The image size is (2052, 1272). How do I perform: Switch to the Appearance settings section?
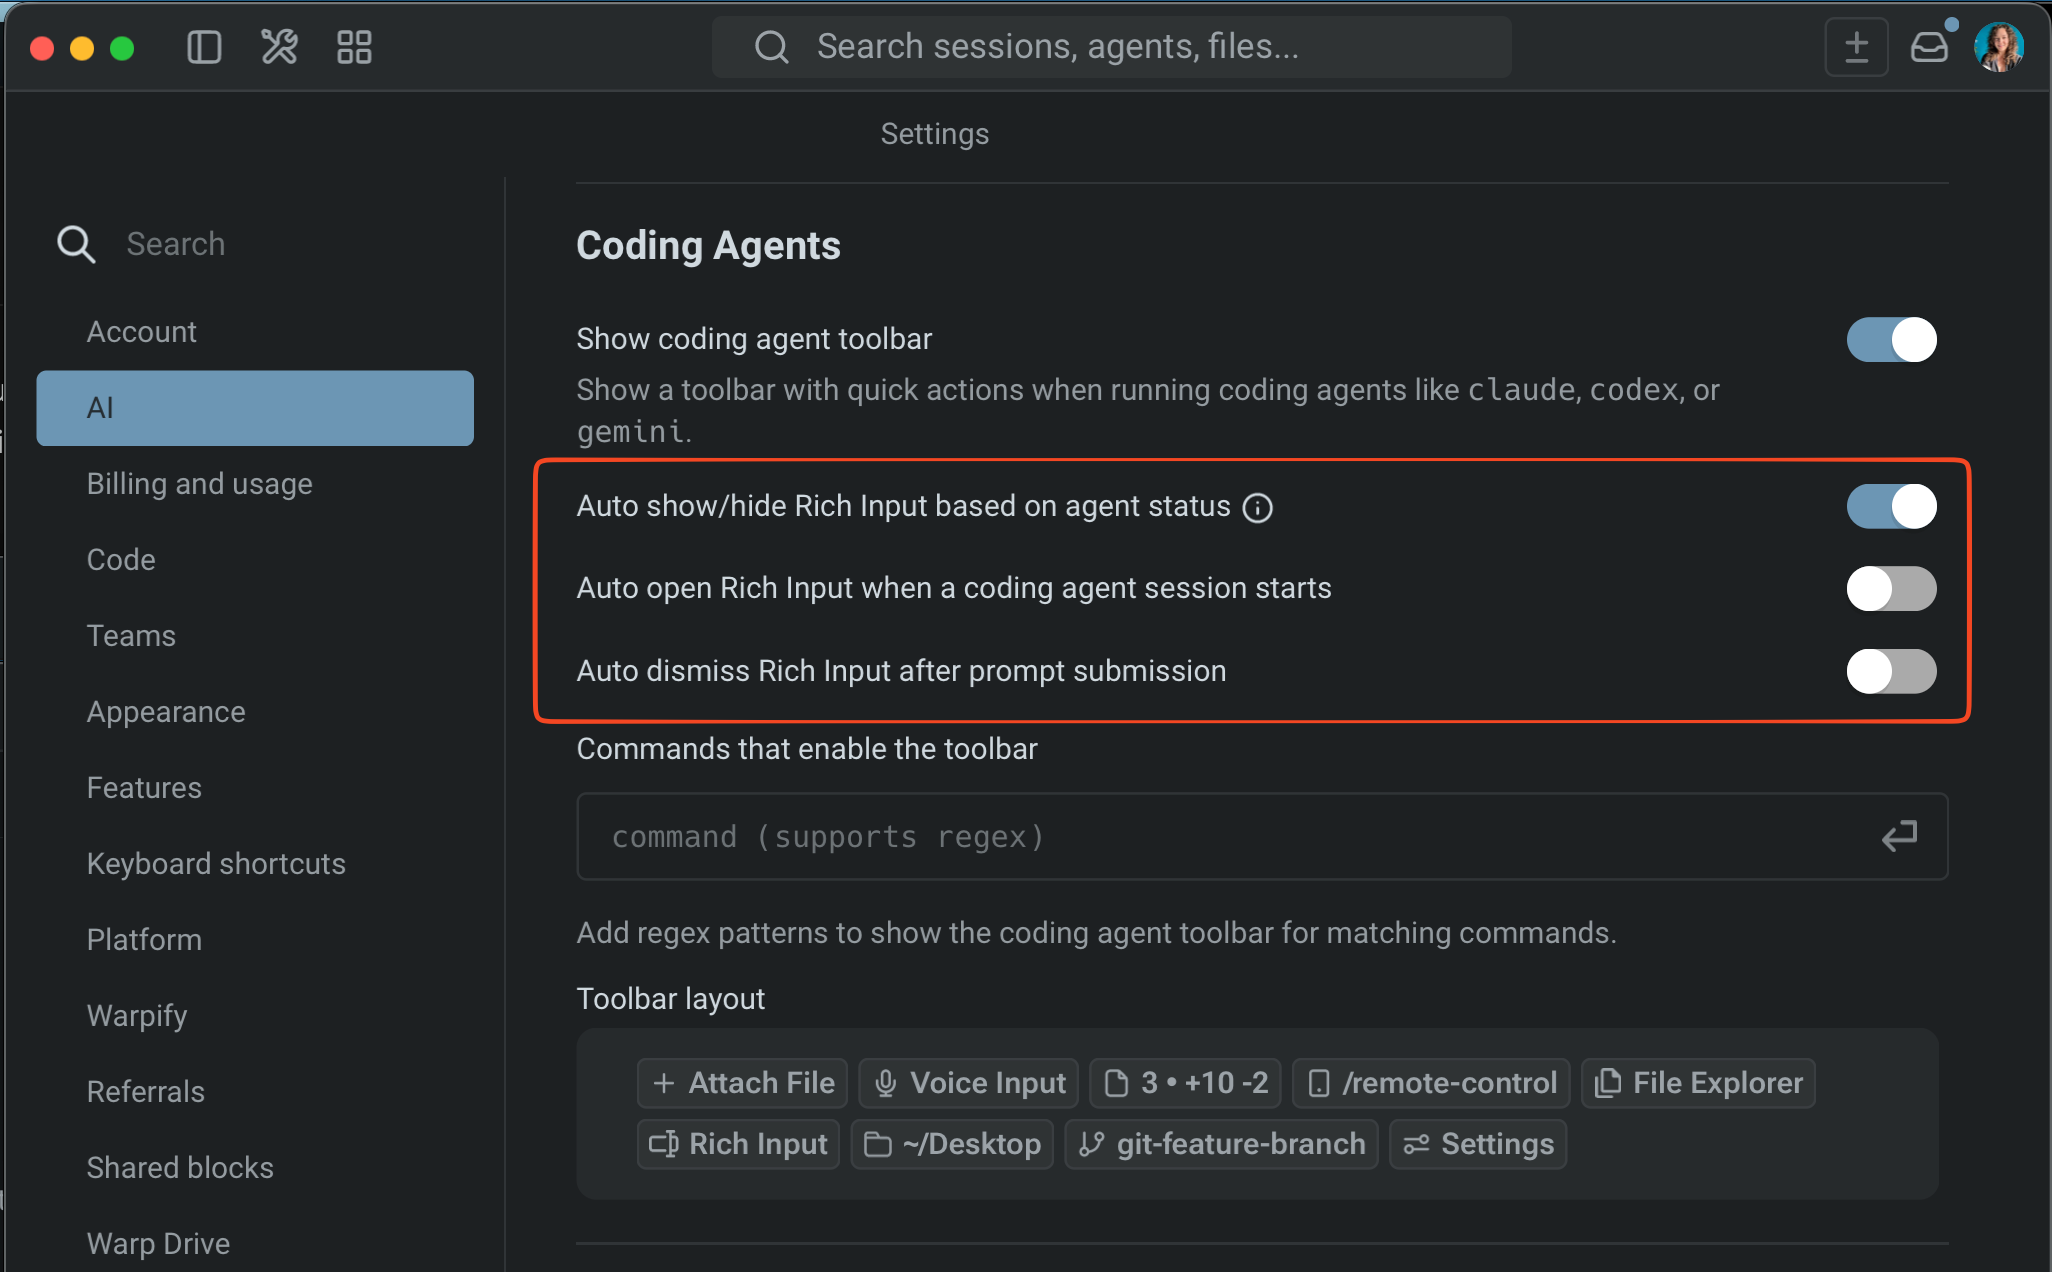click(166, 711)
